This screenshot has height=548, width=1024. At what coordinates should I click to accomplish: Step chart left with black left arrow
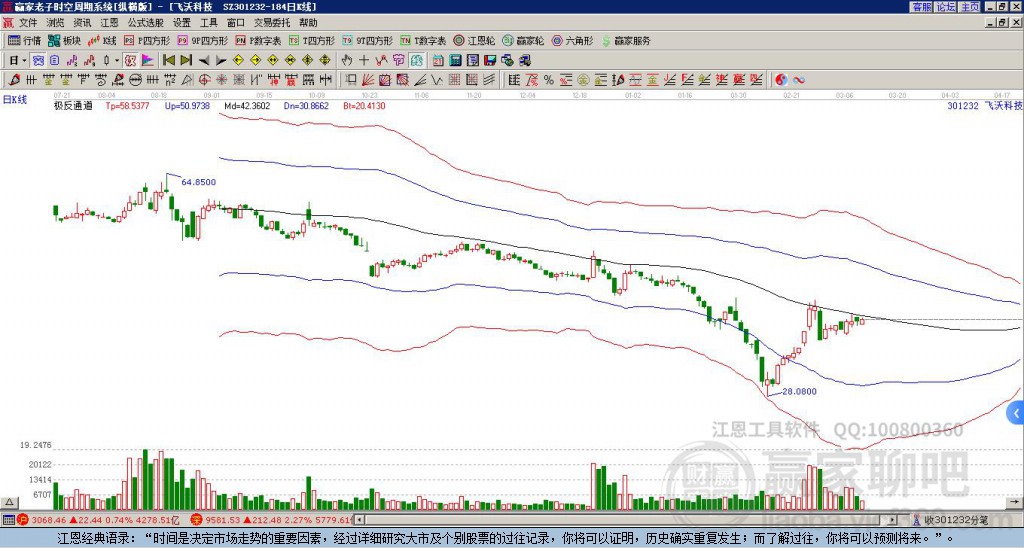point(204,61)
